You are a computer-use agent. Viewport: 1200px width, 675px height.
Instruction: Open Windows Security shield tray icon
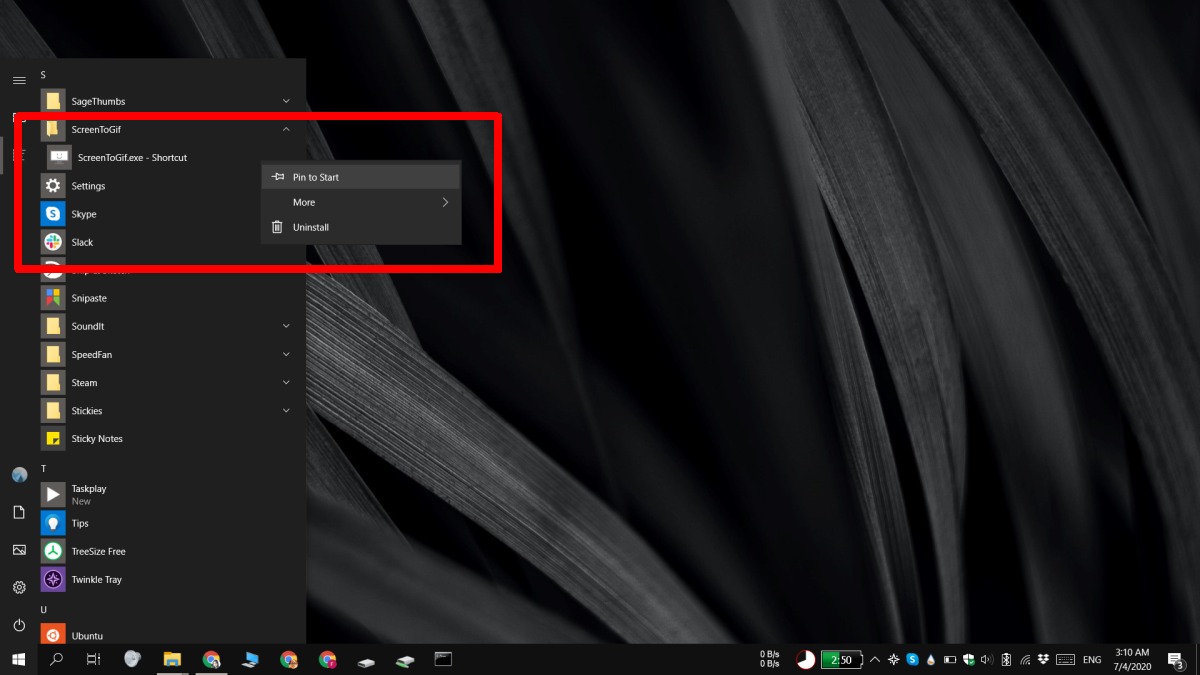pos(968,659)
